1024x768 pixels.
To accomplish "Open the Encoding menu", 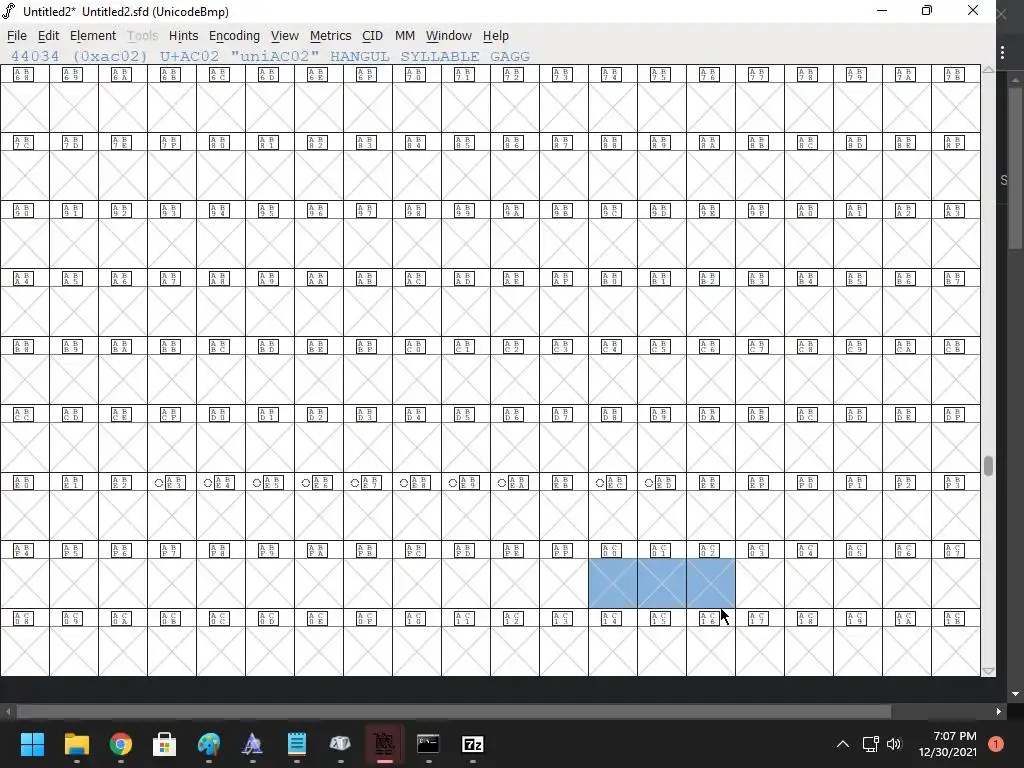I will point(234,36).
